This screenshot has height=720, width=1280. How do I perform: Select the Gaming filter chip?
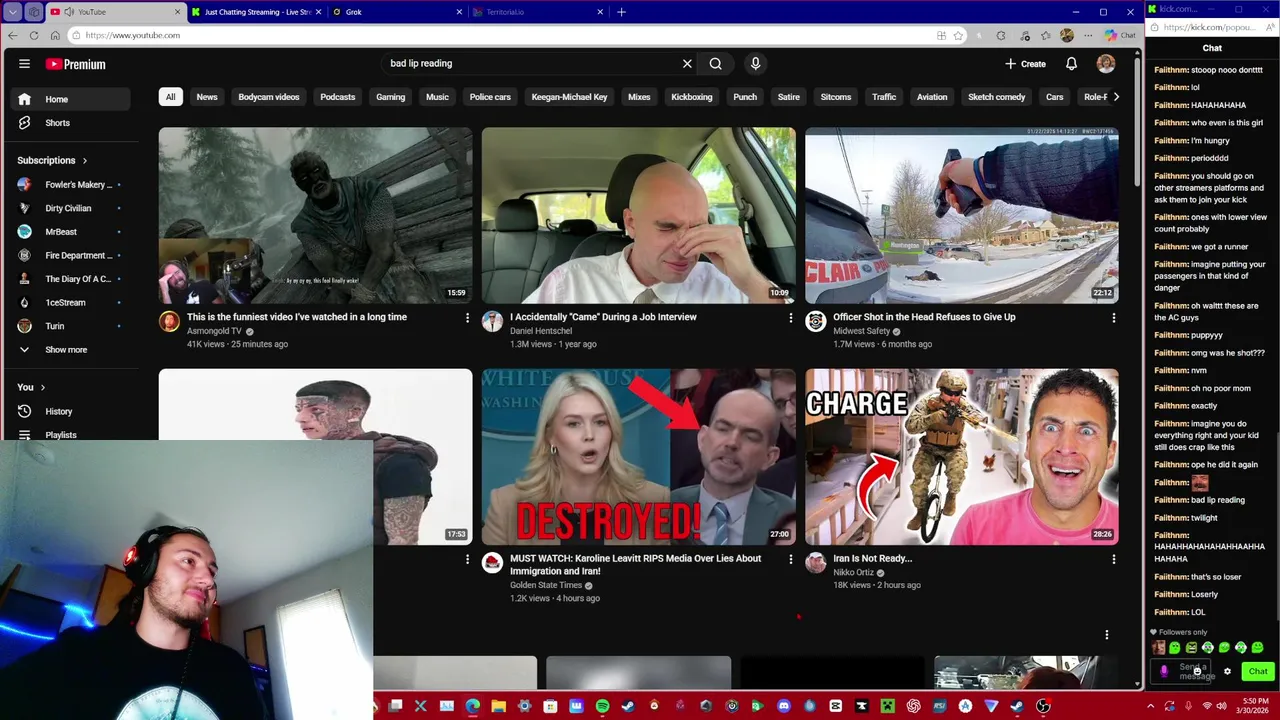pyautogui.click(x=390, y=97)
